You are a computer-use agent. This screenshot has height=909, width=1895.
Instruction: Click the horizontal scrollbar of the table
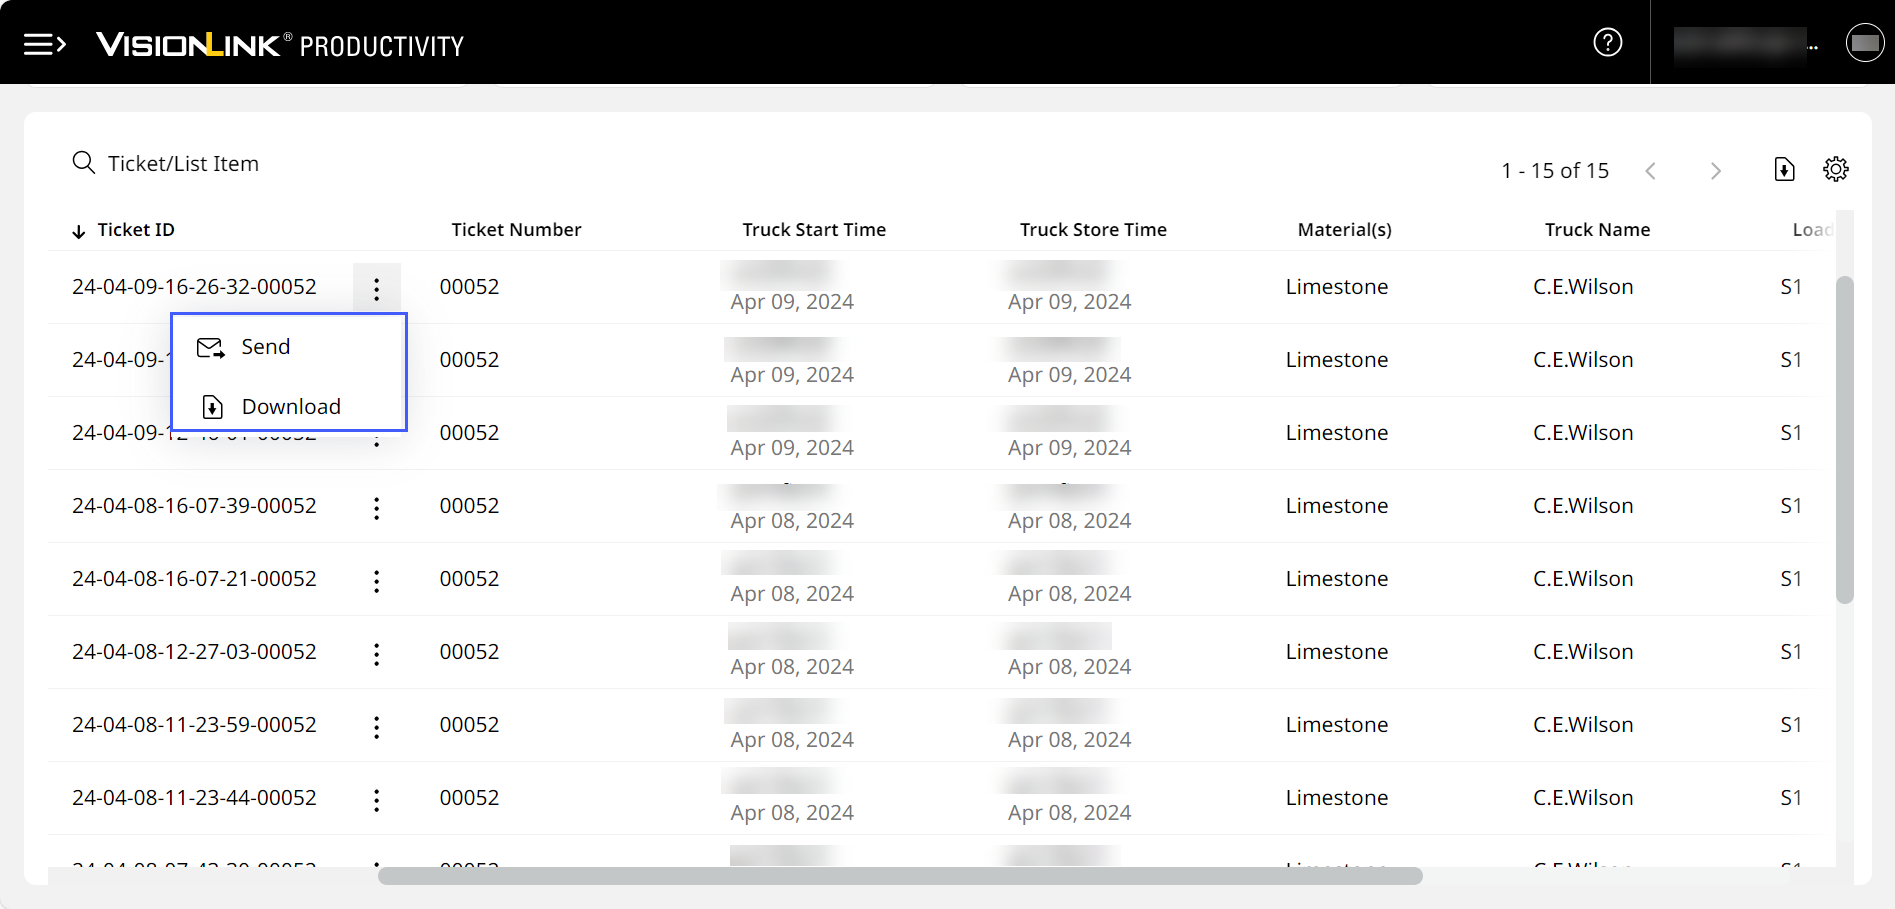click(x=900, y=876)
